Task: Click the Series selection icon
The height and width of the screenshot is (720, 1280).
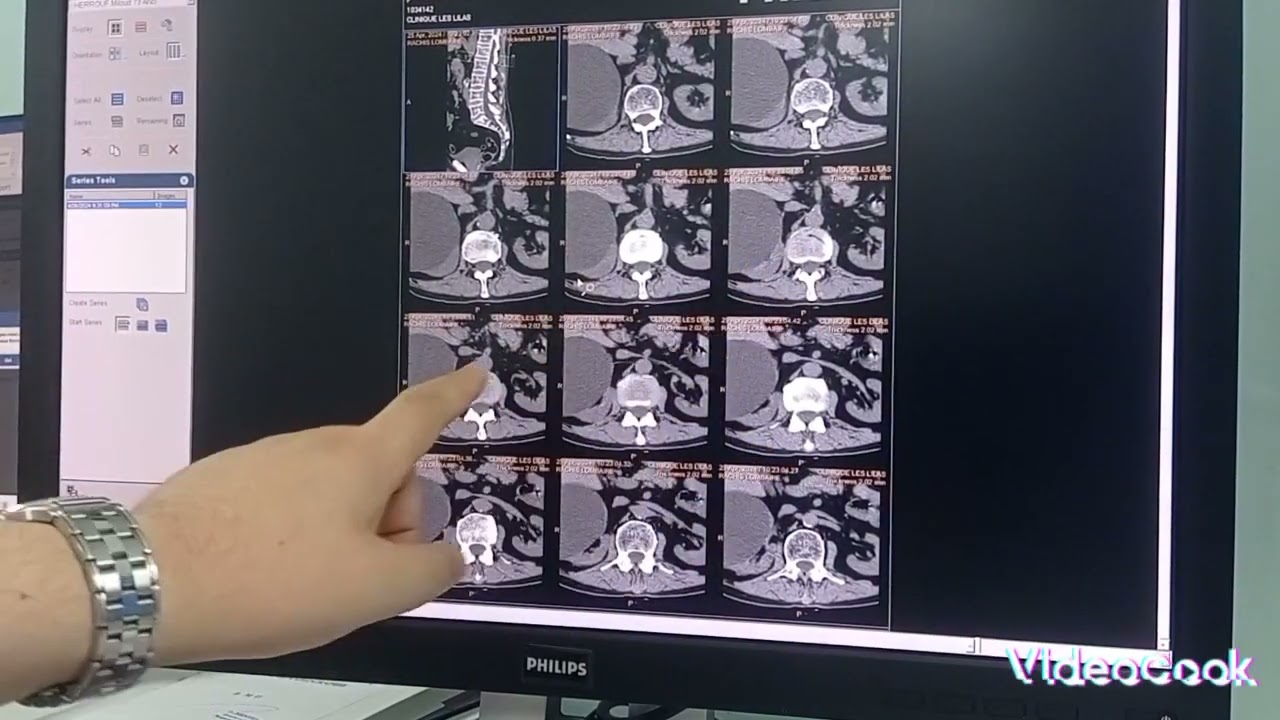Action: point(117,121)
